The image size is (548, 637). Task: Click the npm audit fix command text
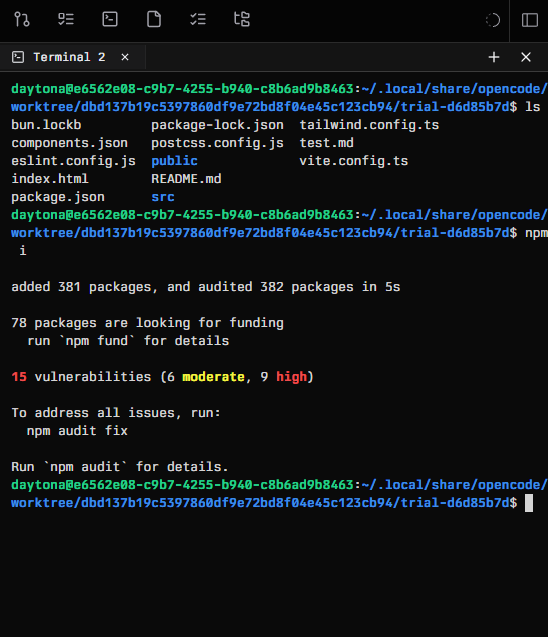click(x=77, y=431)
